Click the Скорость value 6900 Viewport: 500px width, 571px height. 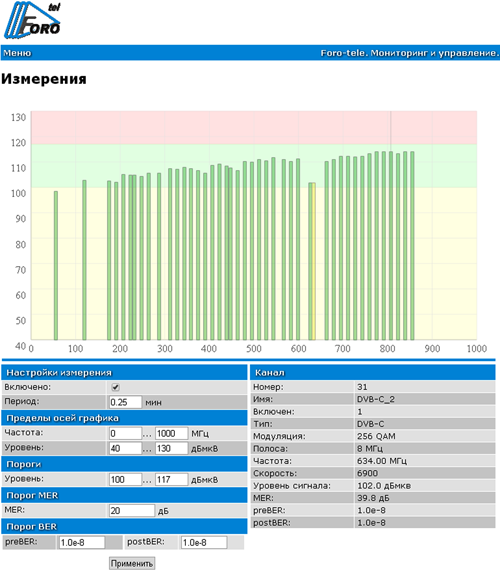(367, 473)
